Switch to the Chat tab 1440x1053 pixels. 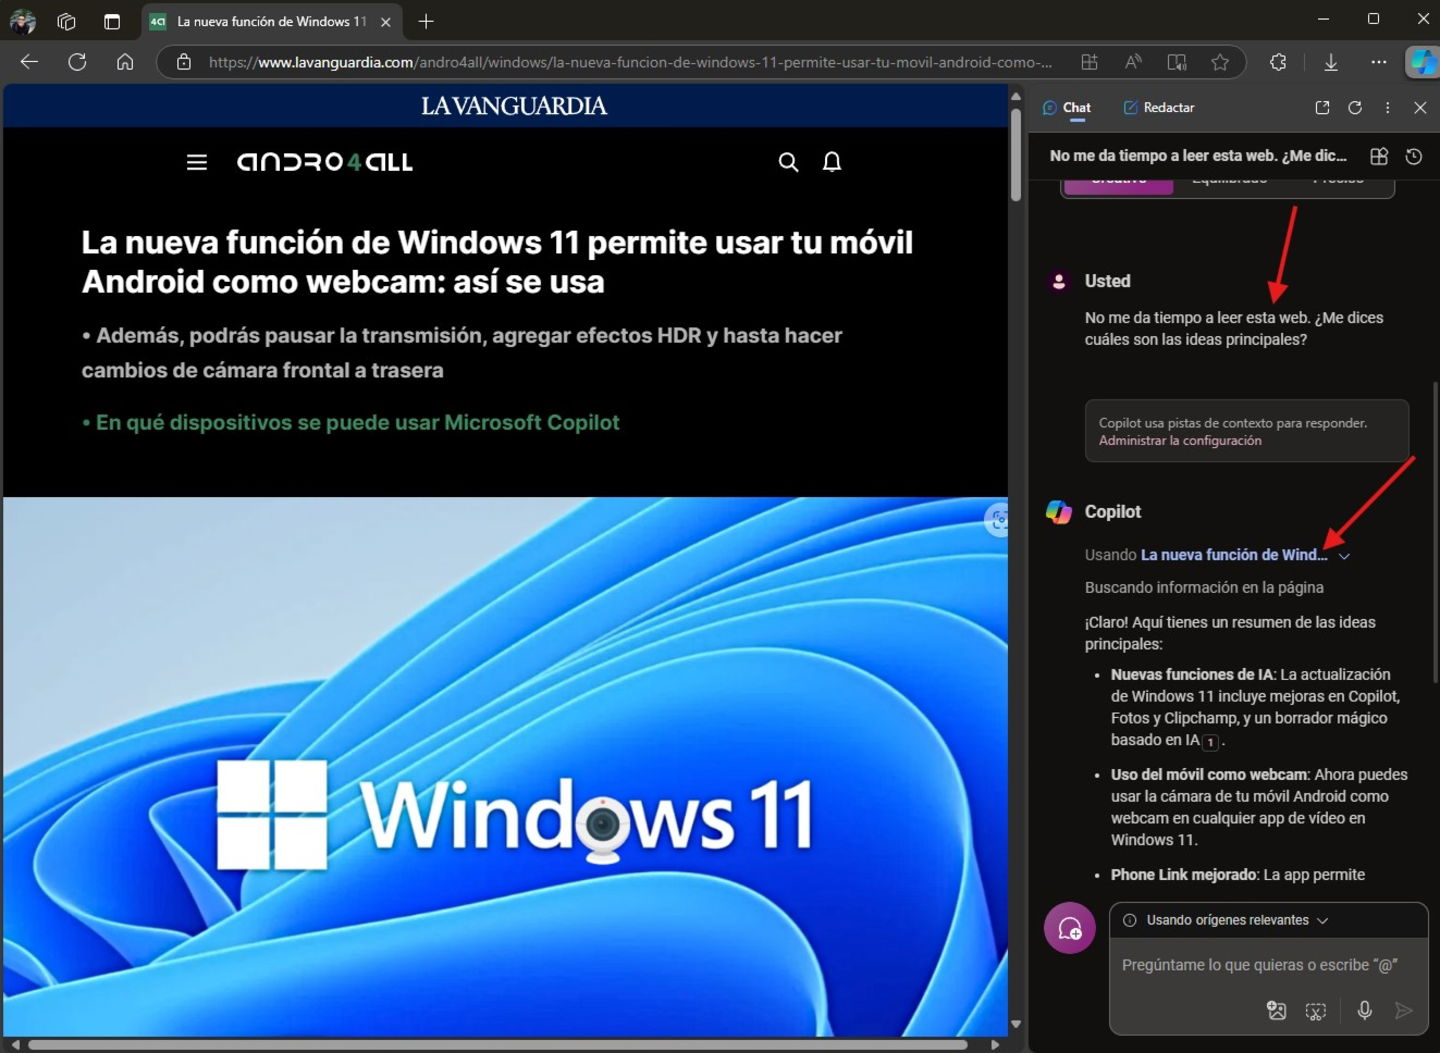[x=1066, y=107]
